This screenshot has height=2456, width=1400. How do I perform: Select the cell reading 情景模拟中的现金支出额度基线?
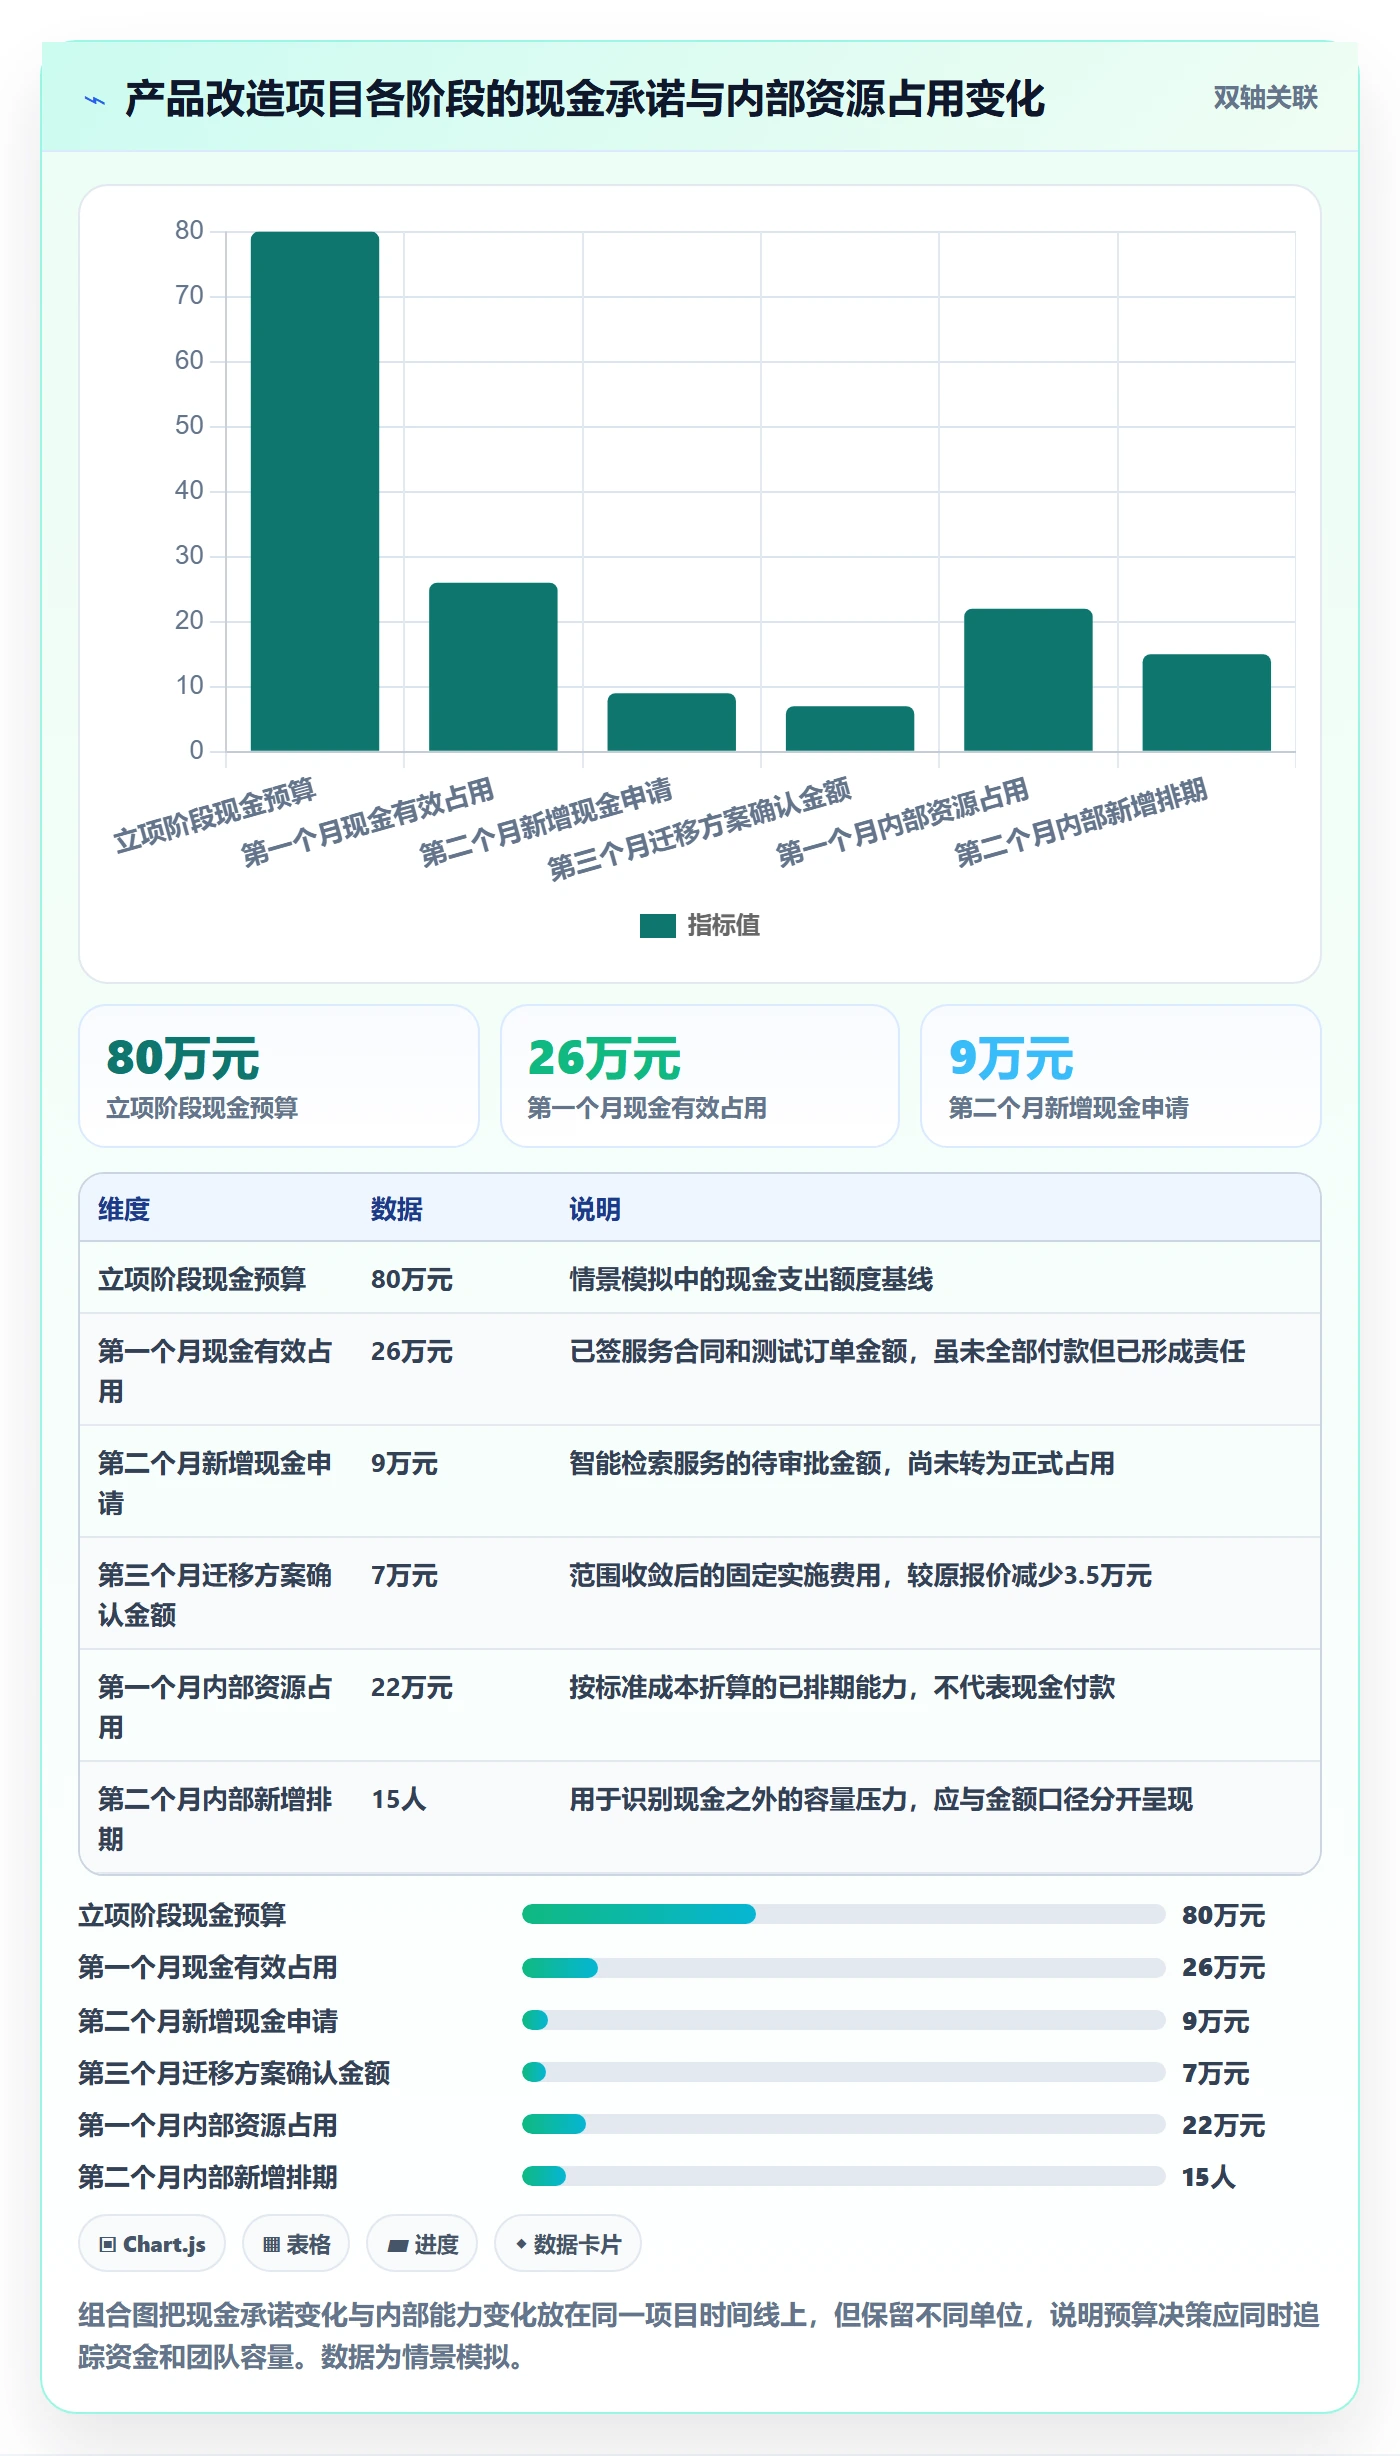tap(751, 1280)
